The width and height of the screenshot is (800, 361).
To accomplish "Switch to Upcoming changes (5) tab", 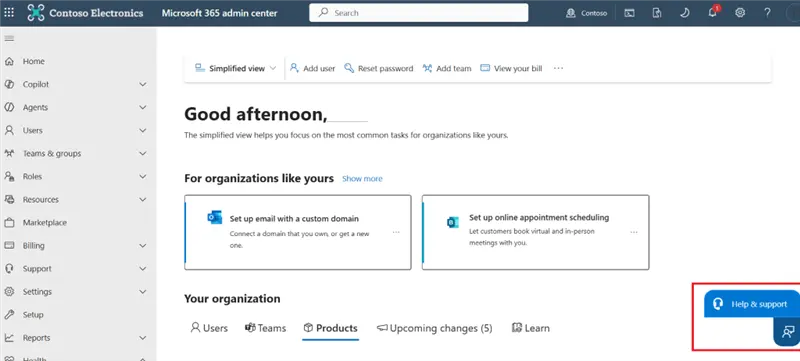I will click(x=435, y=328).
